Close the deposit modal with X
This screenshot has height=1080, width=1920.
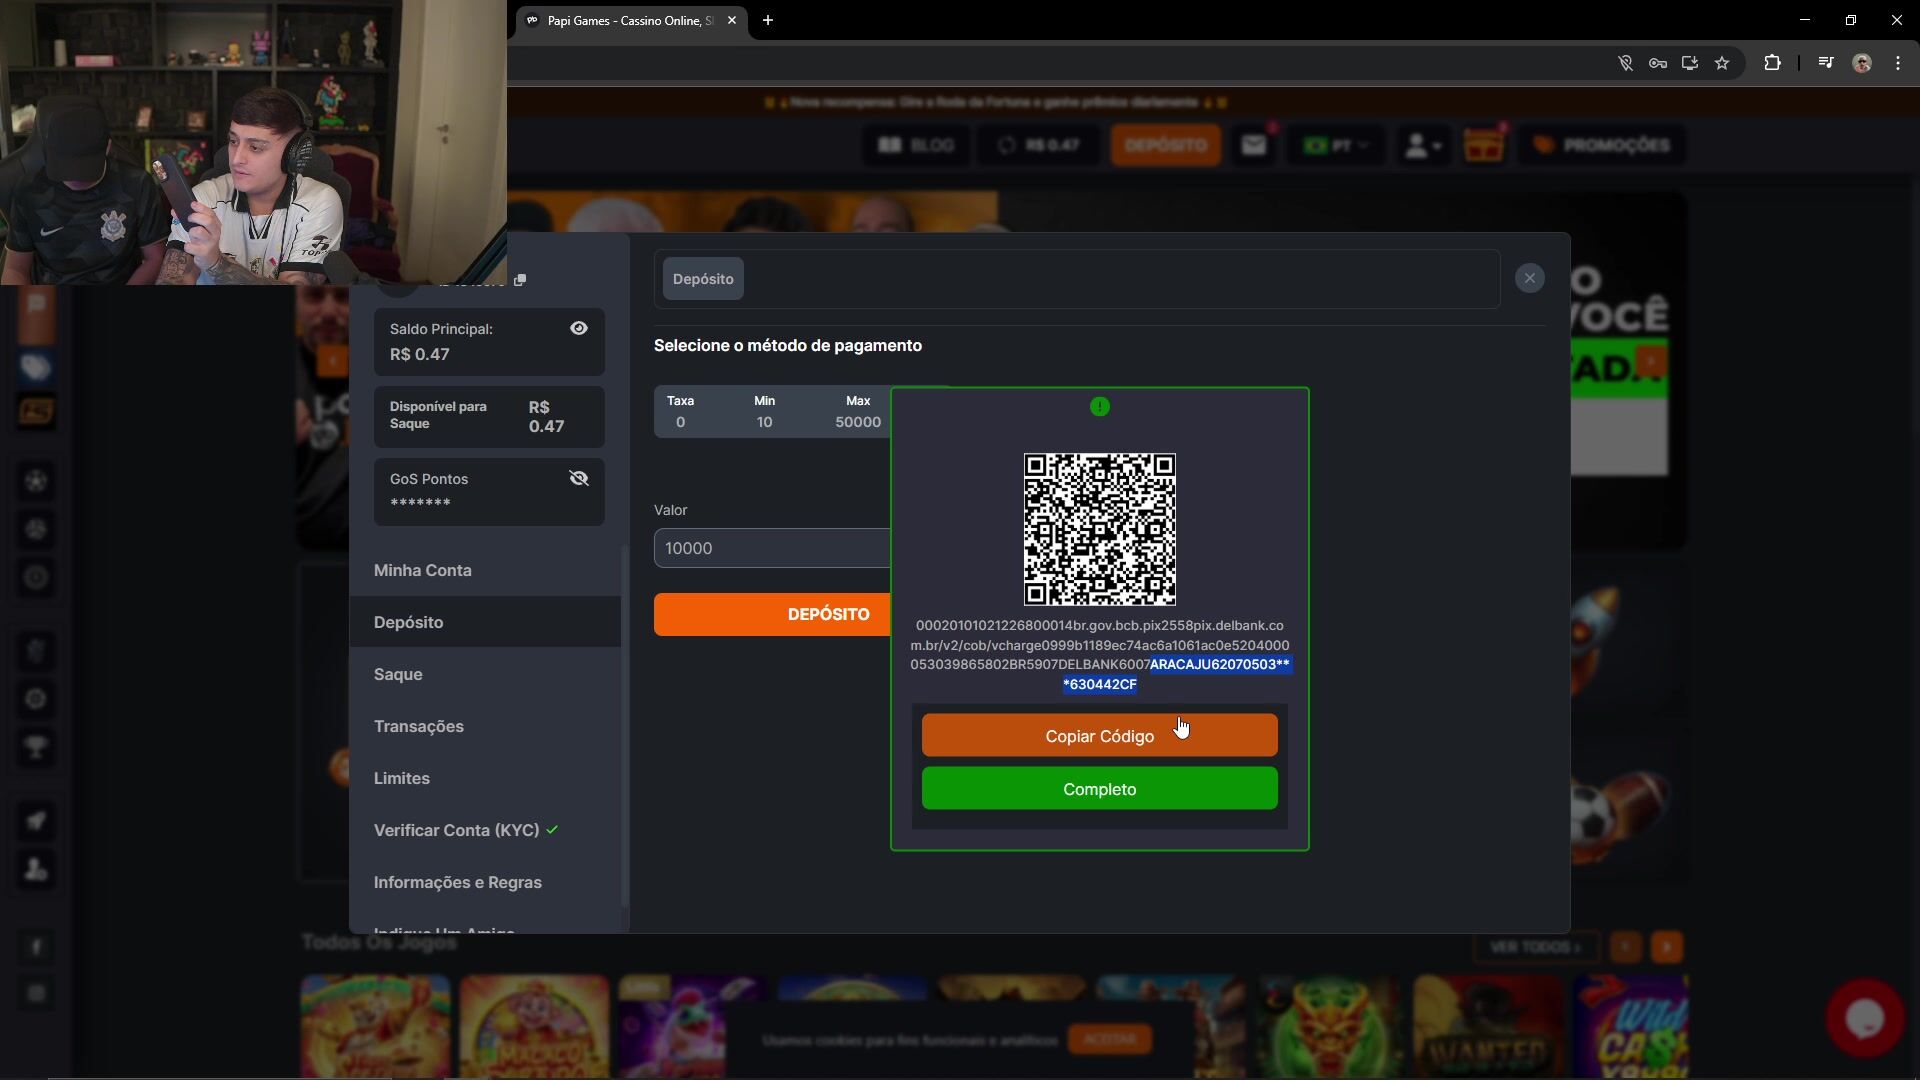[x=1529, y=278]
